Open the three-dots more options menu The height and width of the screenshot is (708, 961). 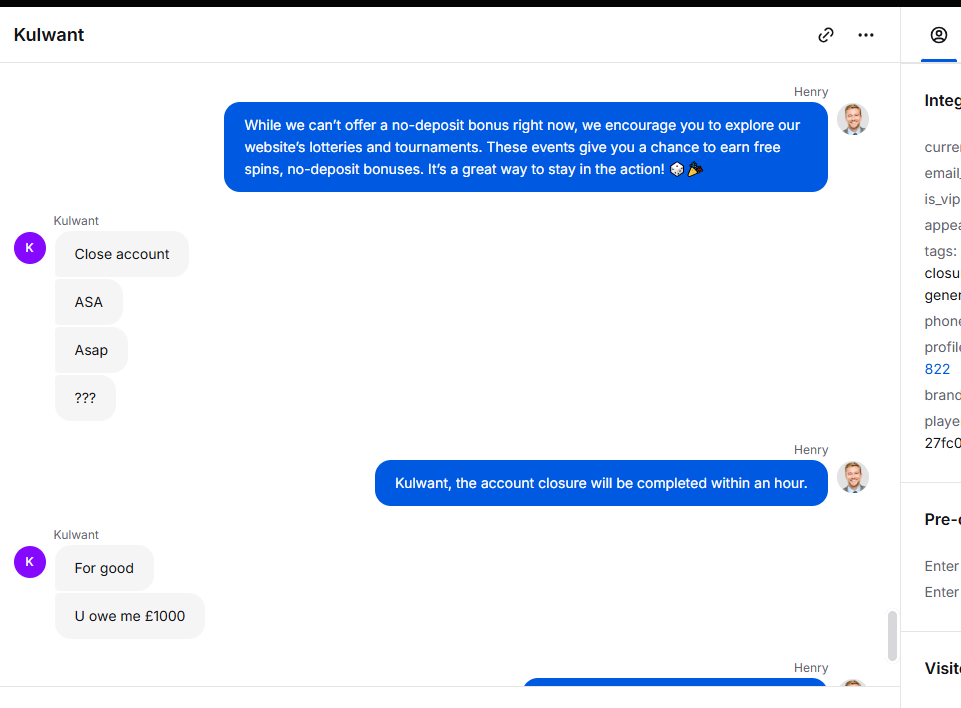(865, 35)
